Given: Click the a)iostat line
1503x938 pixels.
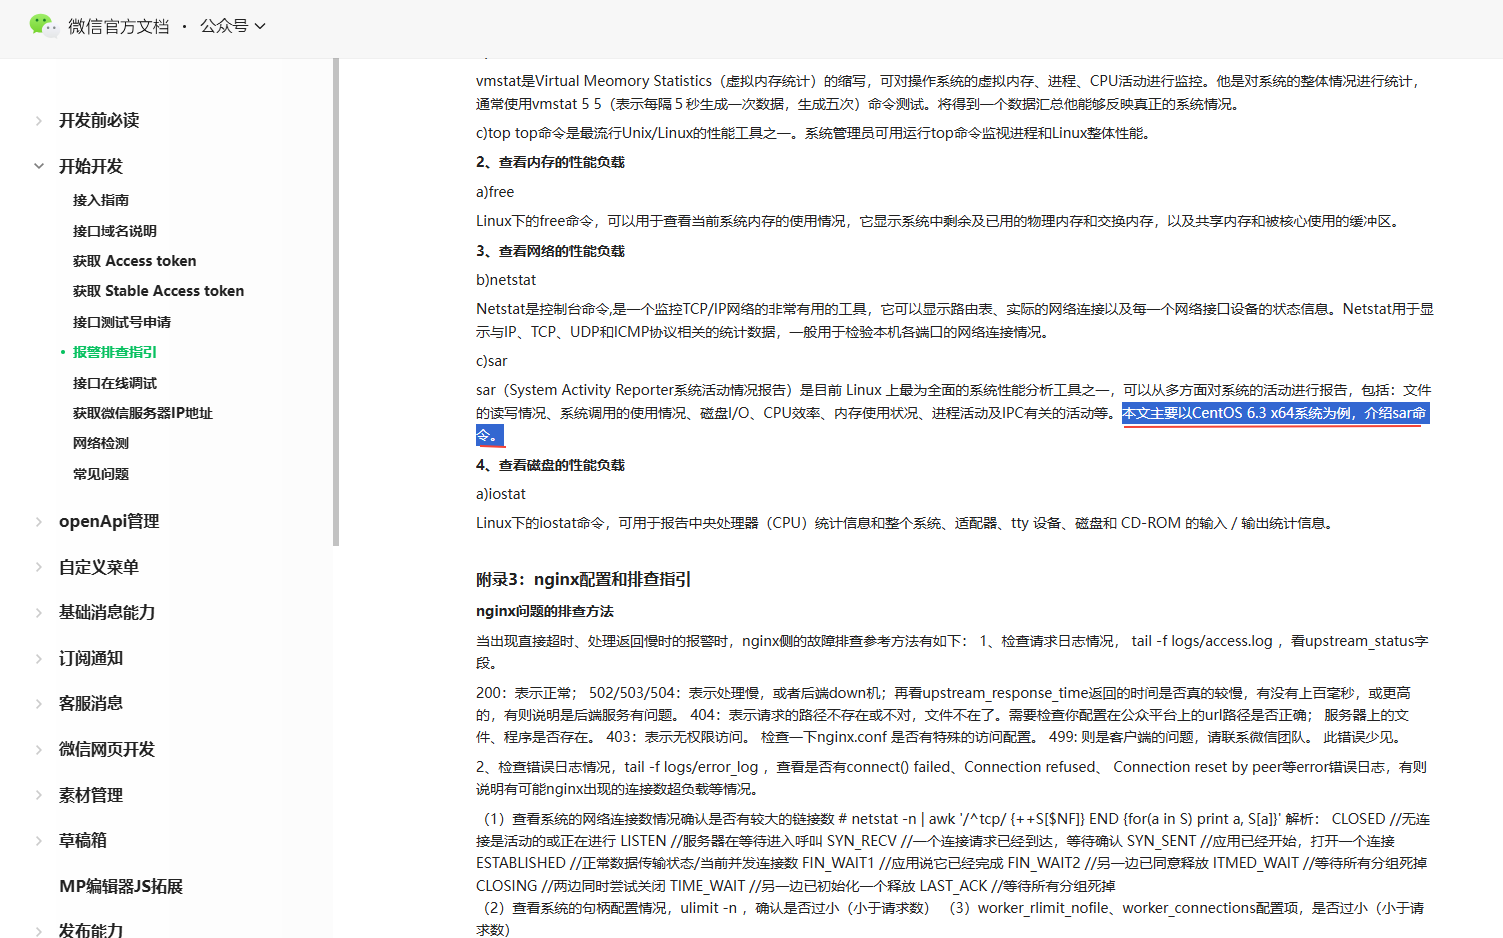Looking at the screenshot, I should coord(501,494).
